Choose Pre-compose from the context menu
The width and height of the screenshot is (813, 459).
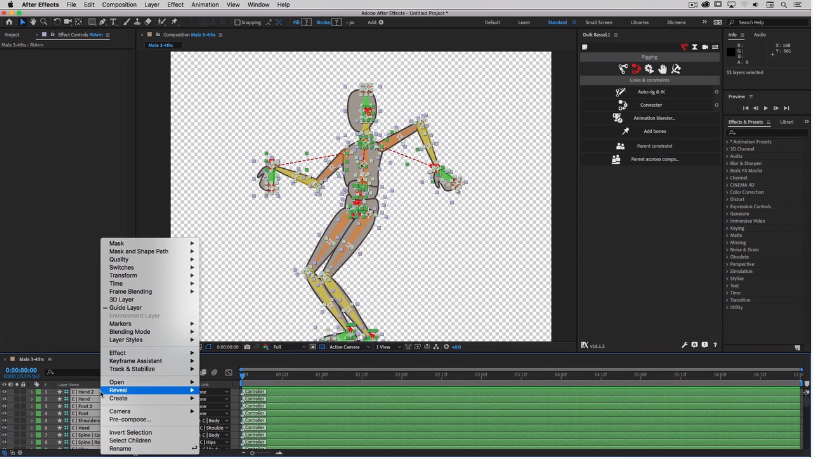pos(130,419)
